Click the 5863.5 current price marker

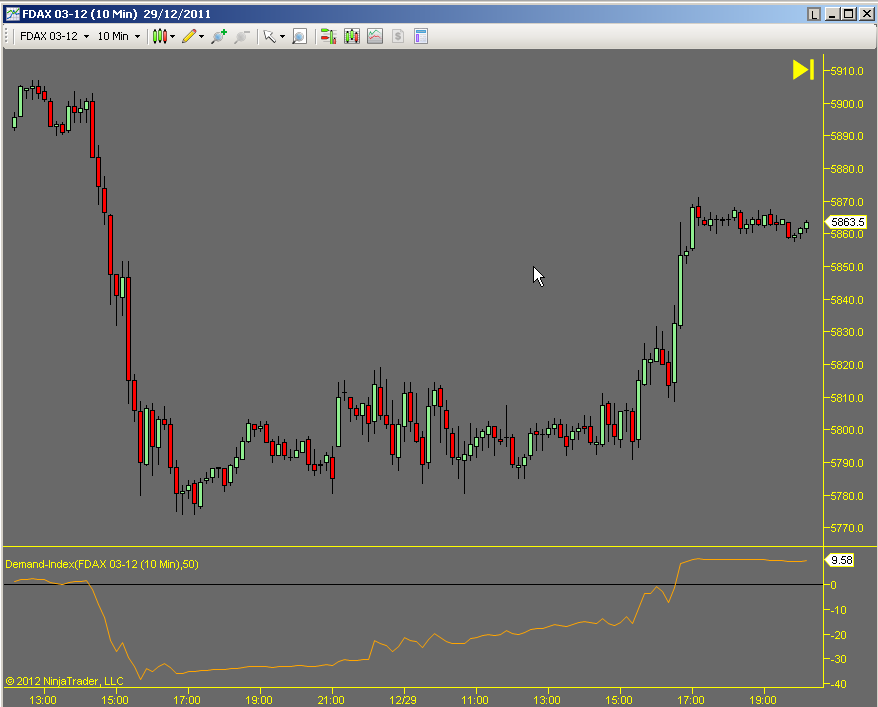point(846,222)
